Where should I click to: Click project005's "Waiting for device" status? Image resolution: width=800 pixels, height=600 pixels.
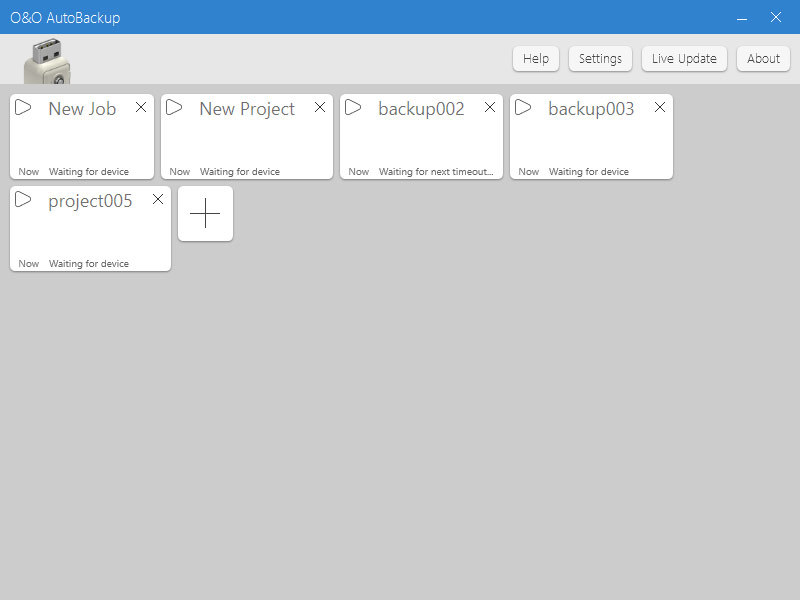tap(89, 263)
